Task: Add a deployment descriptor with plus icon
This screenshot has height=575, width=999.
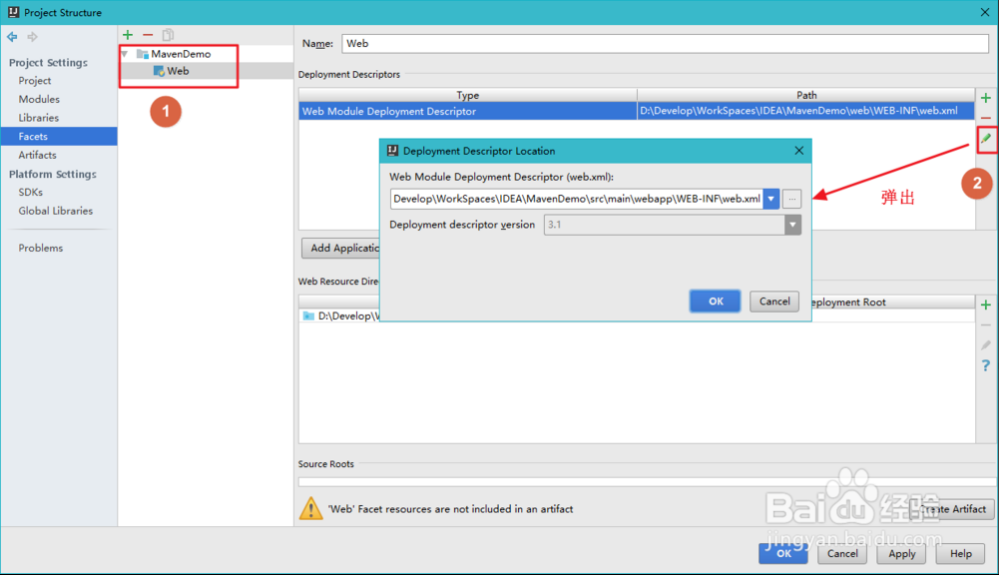Action: pyautogui.click(x=986, y=98)
